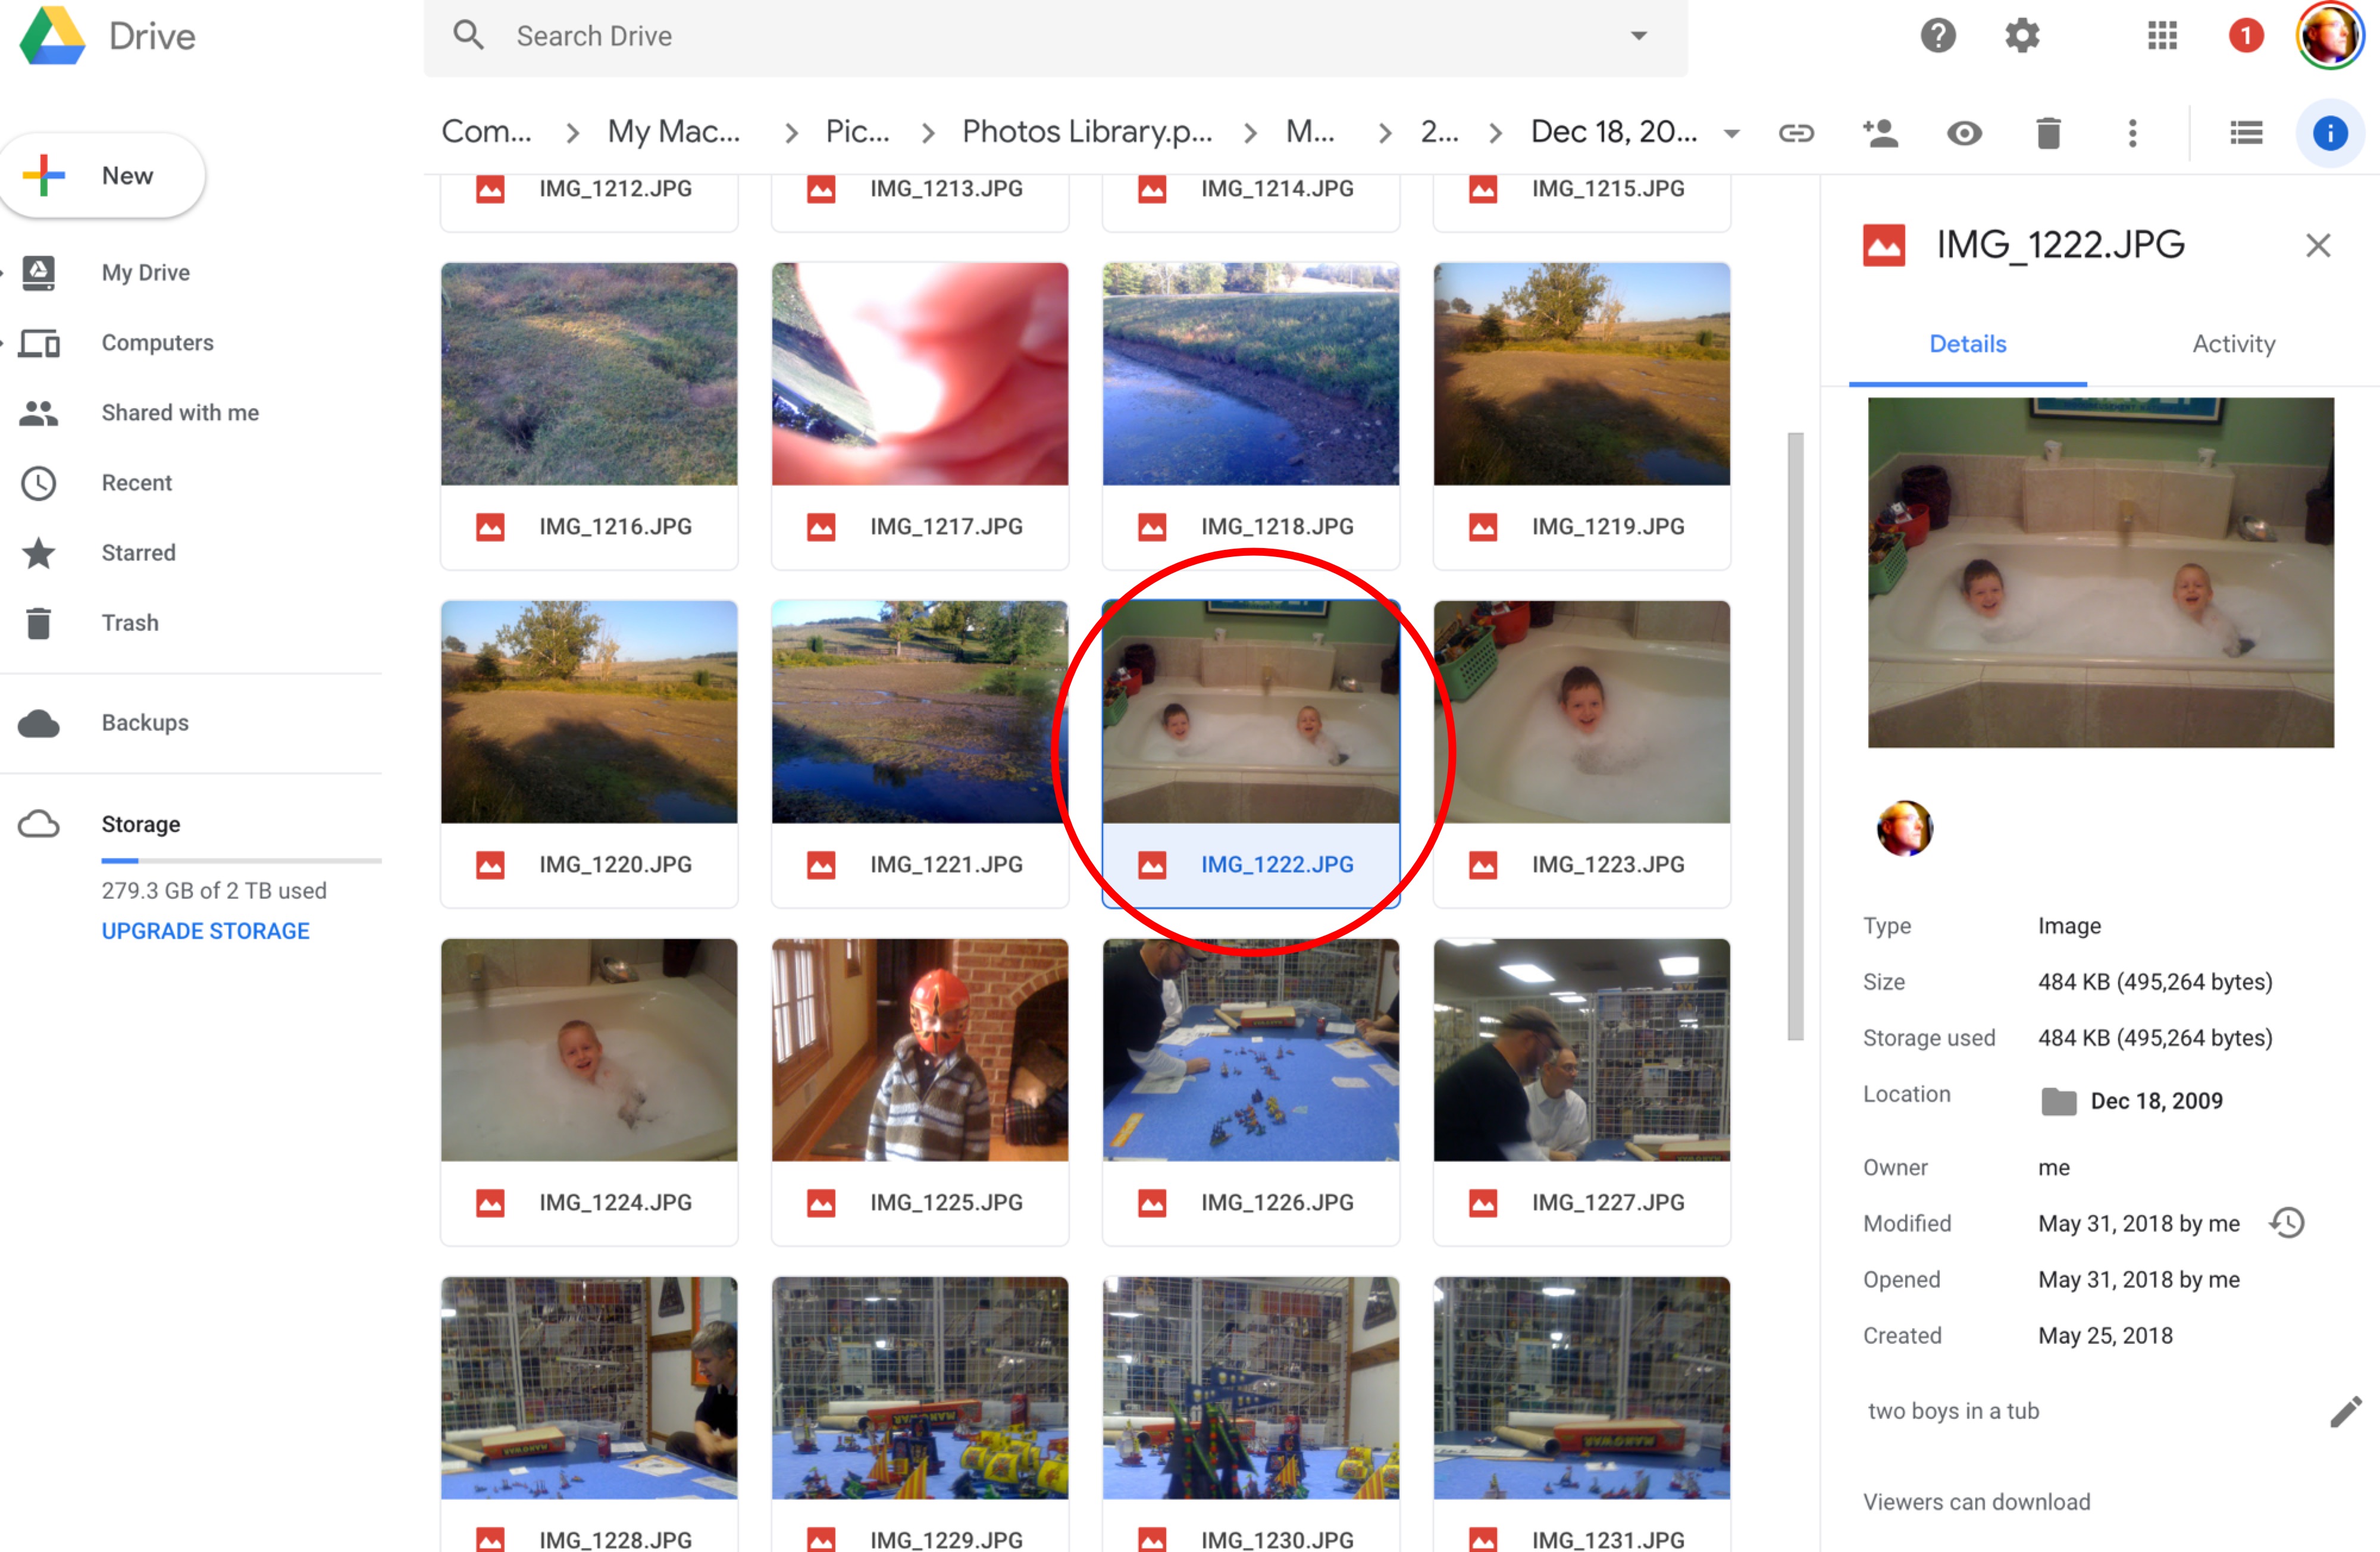Expand the My Drive tree arrow
2380x1552 pixels.
pos(3,272)
